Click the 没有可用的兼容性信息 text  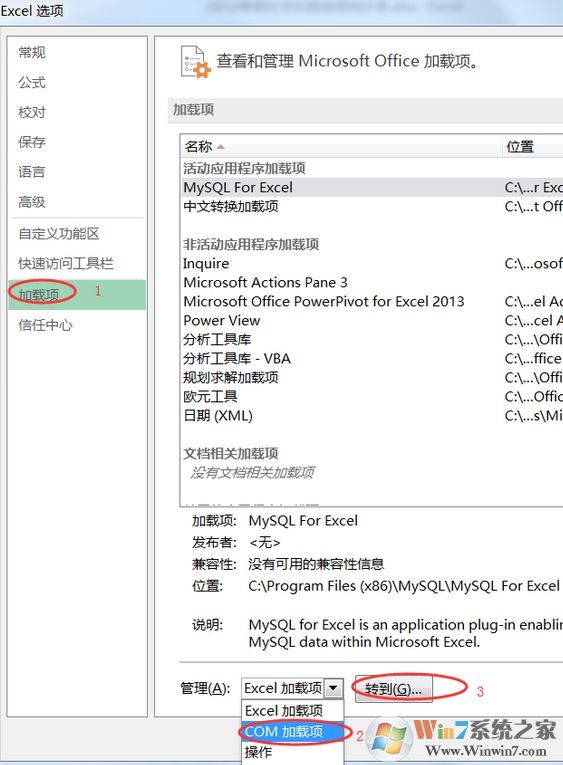pos(316,564)
